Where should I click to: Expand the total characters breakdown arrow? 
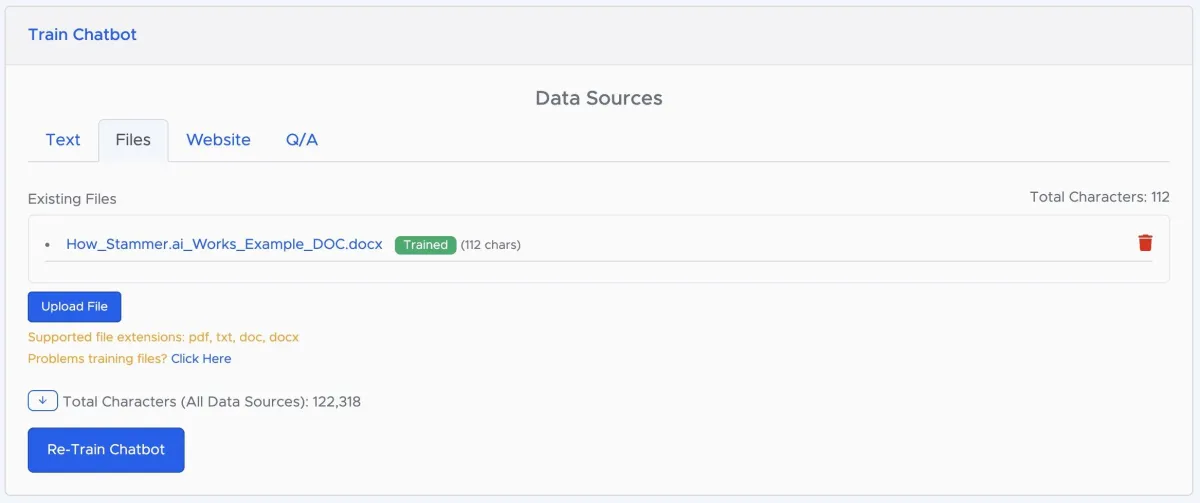42,401
